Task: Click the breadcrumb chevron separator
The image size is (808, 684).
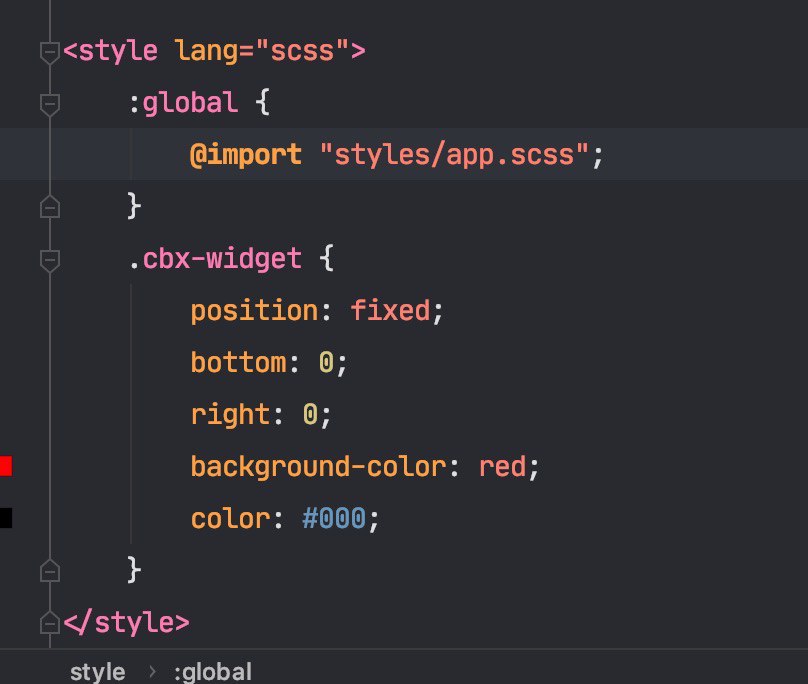Action: (152, 672)
